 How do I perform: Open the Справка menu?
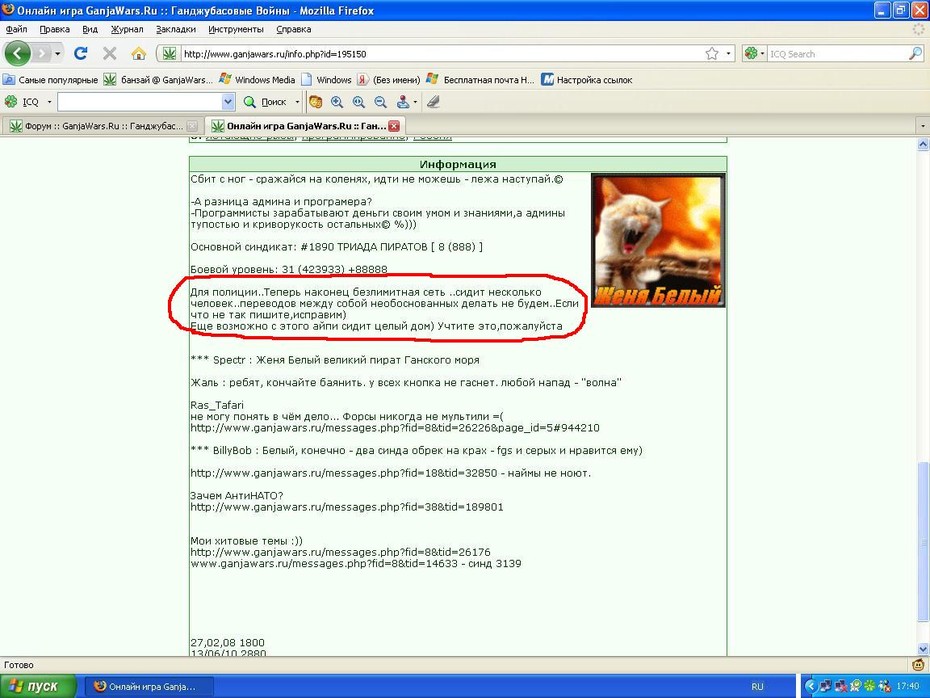294,29
